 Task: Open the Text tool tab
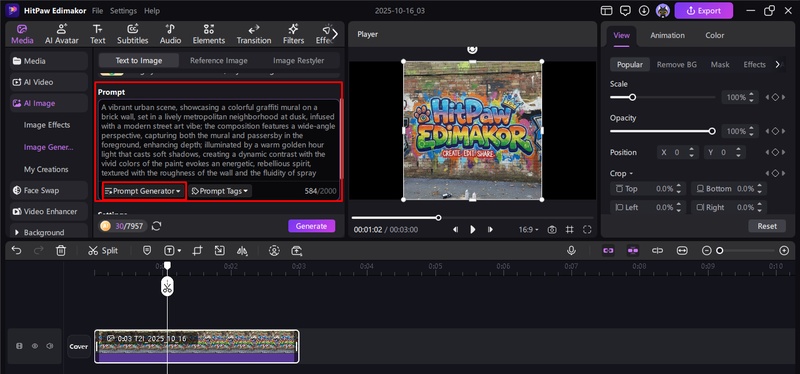[97, 34]
